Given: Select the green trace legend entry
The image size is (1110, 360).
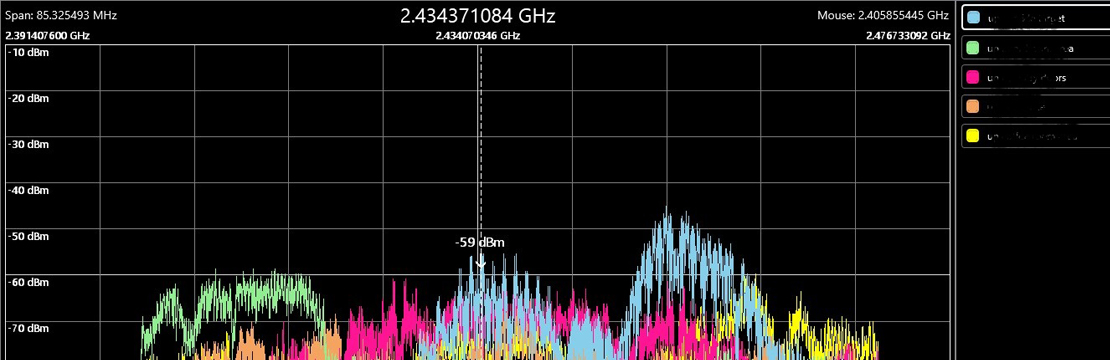Looking at the screenshot, I should [1035, 48].
